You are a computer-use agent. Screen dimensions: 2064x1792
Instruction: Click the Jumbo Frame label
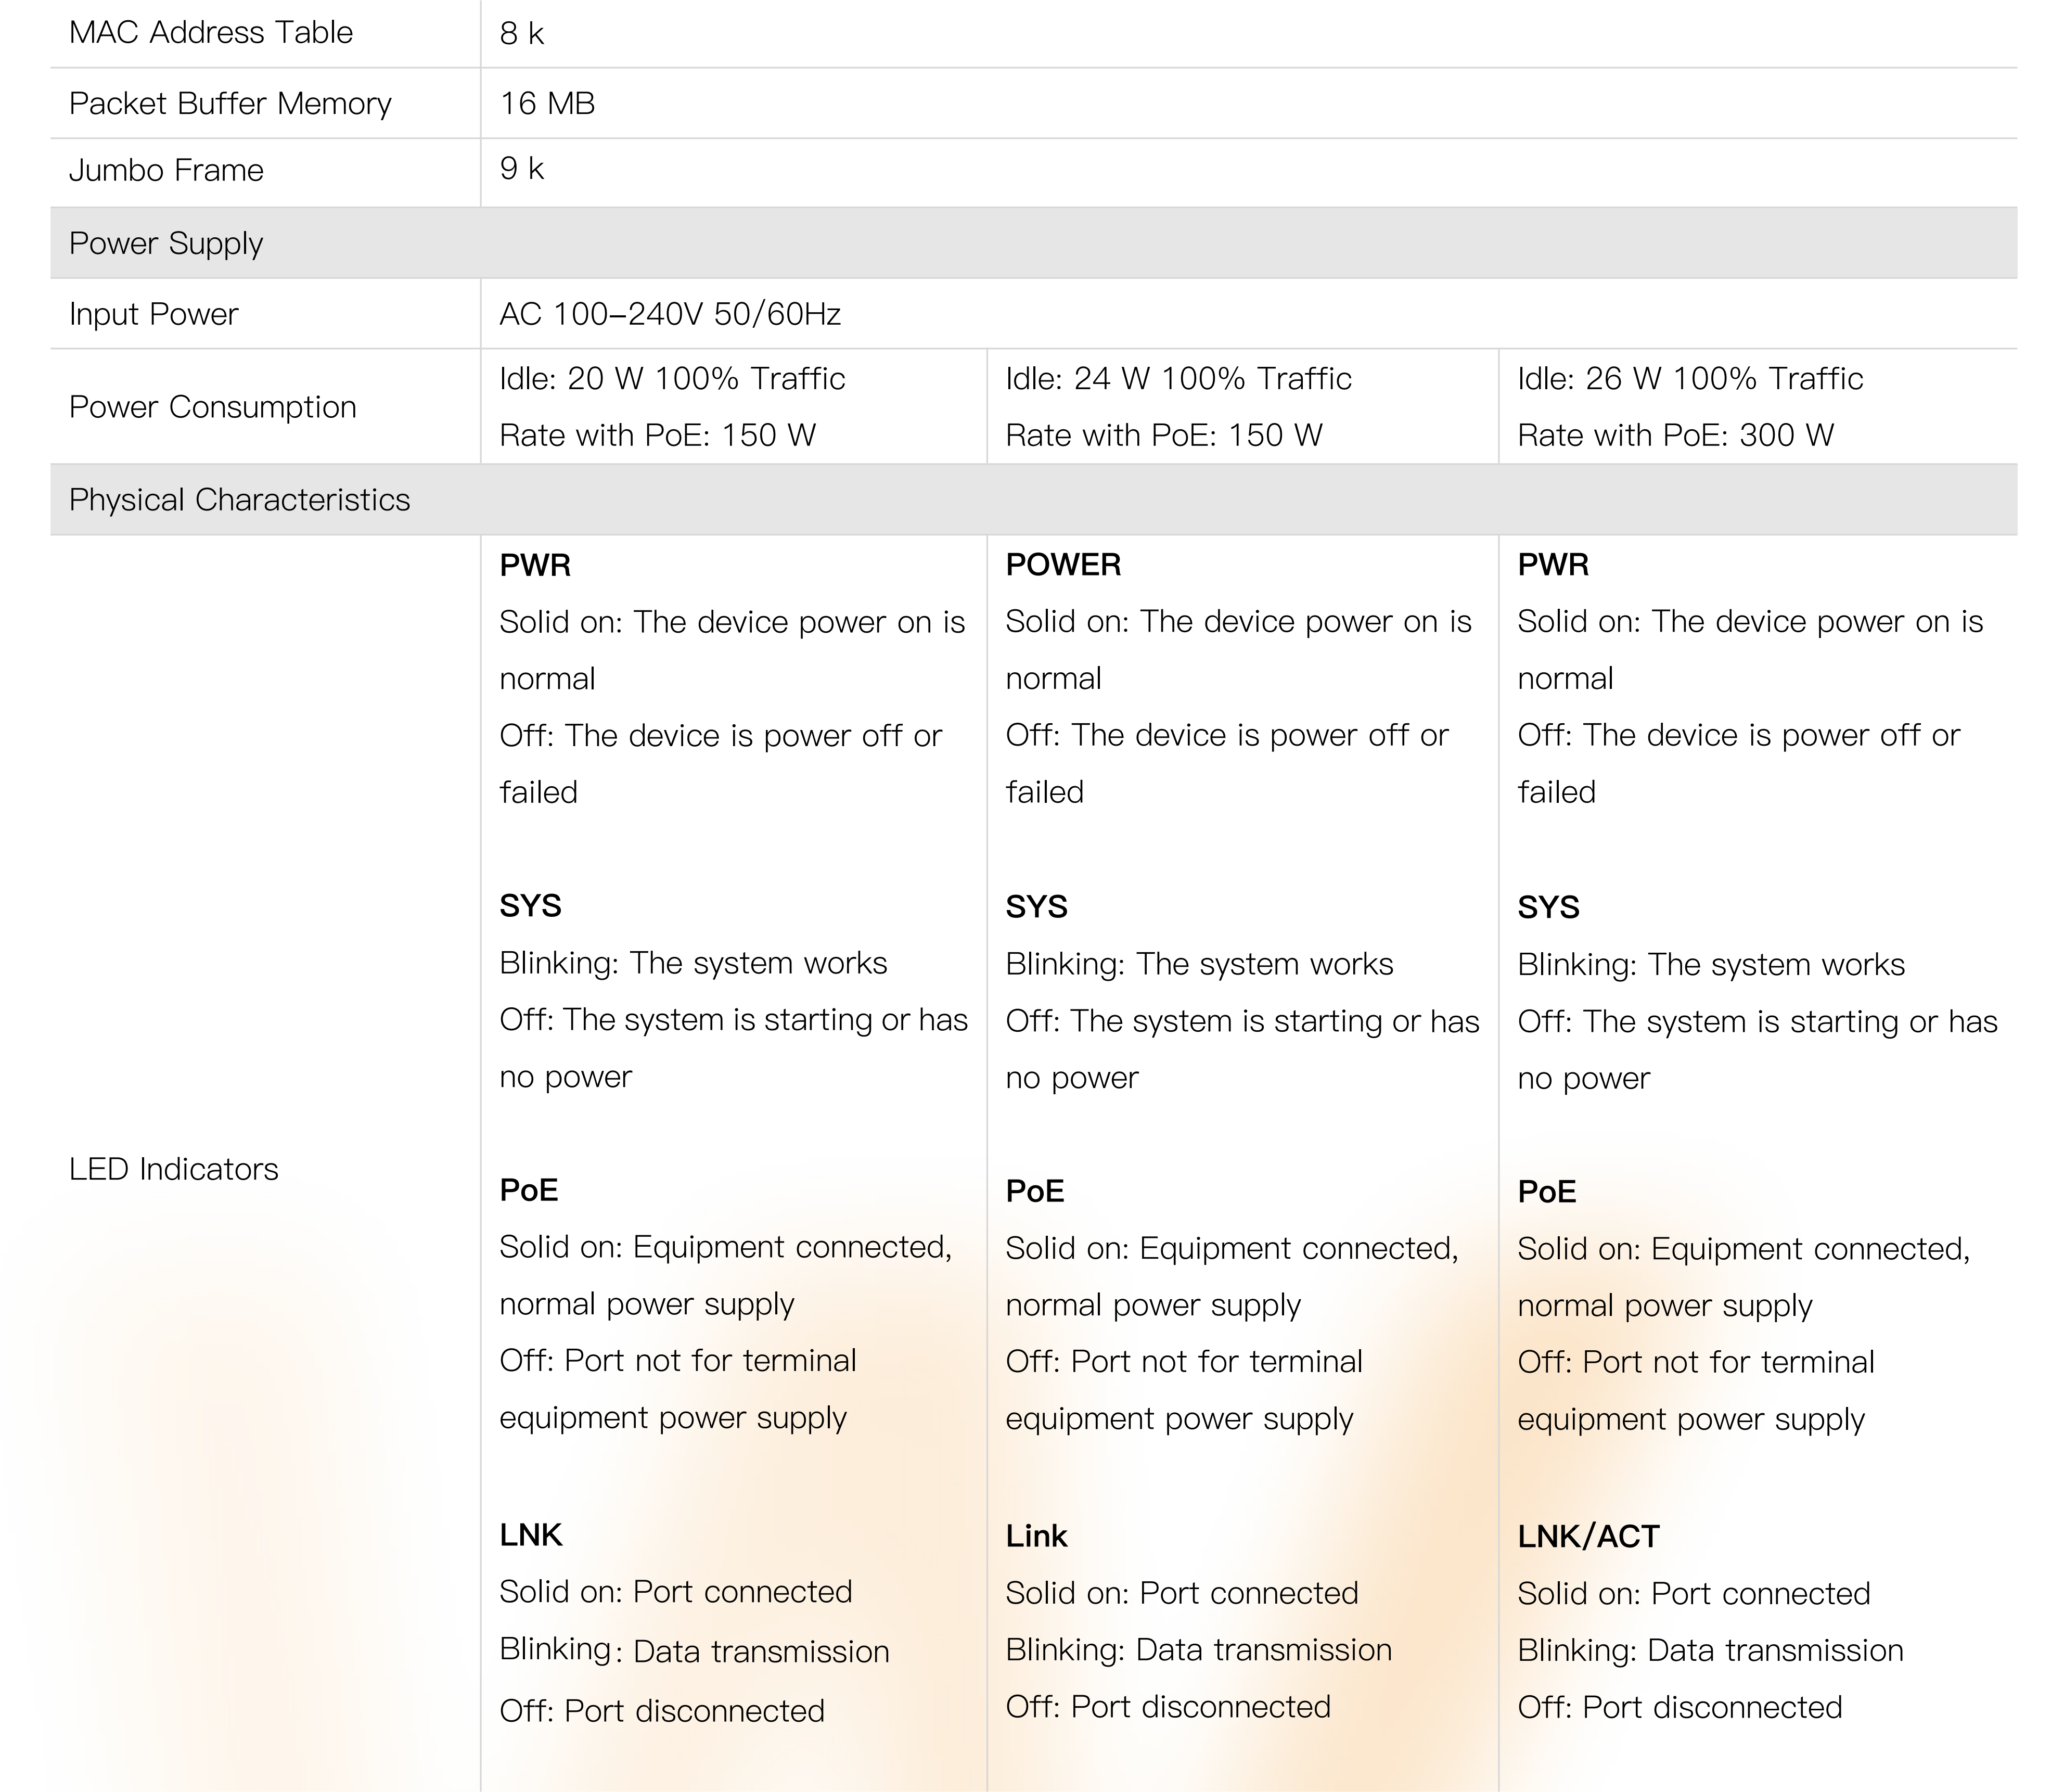[x=166, y=171]
